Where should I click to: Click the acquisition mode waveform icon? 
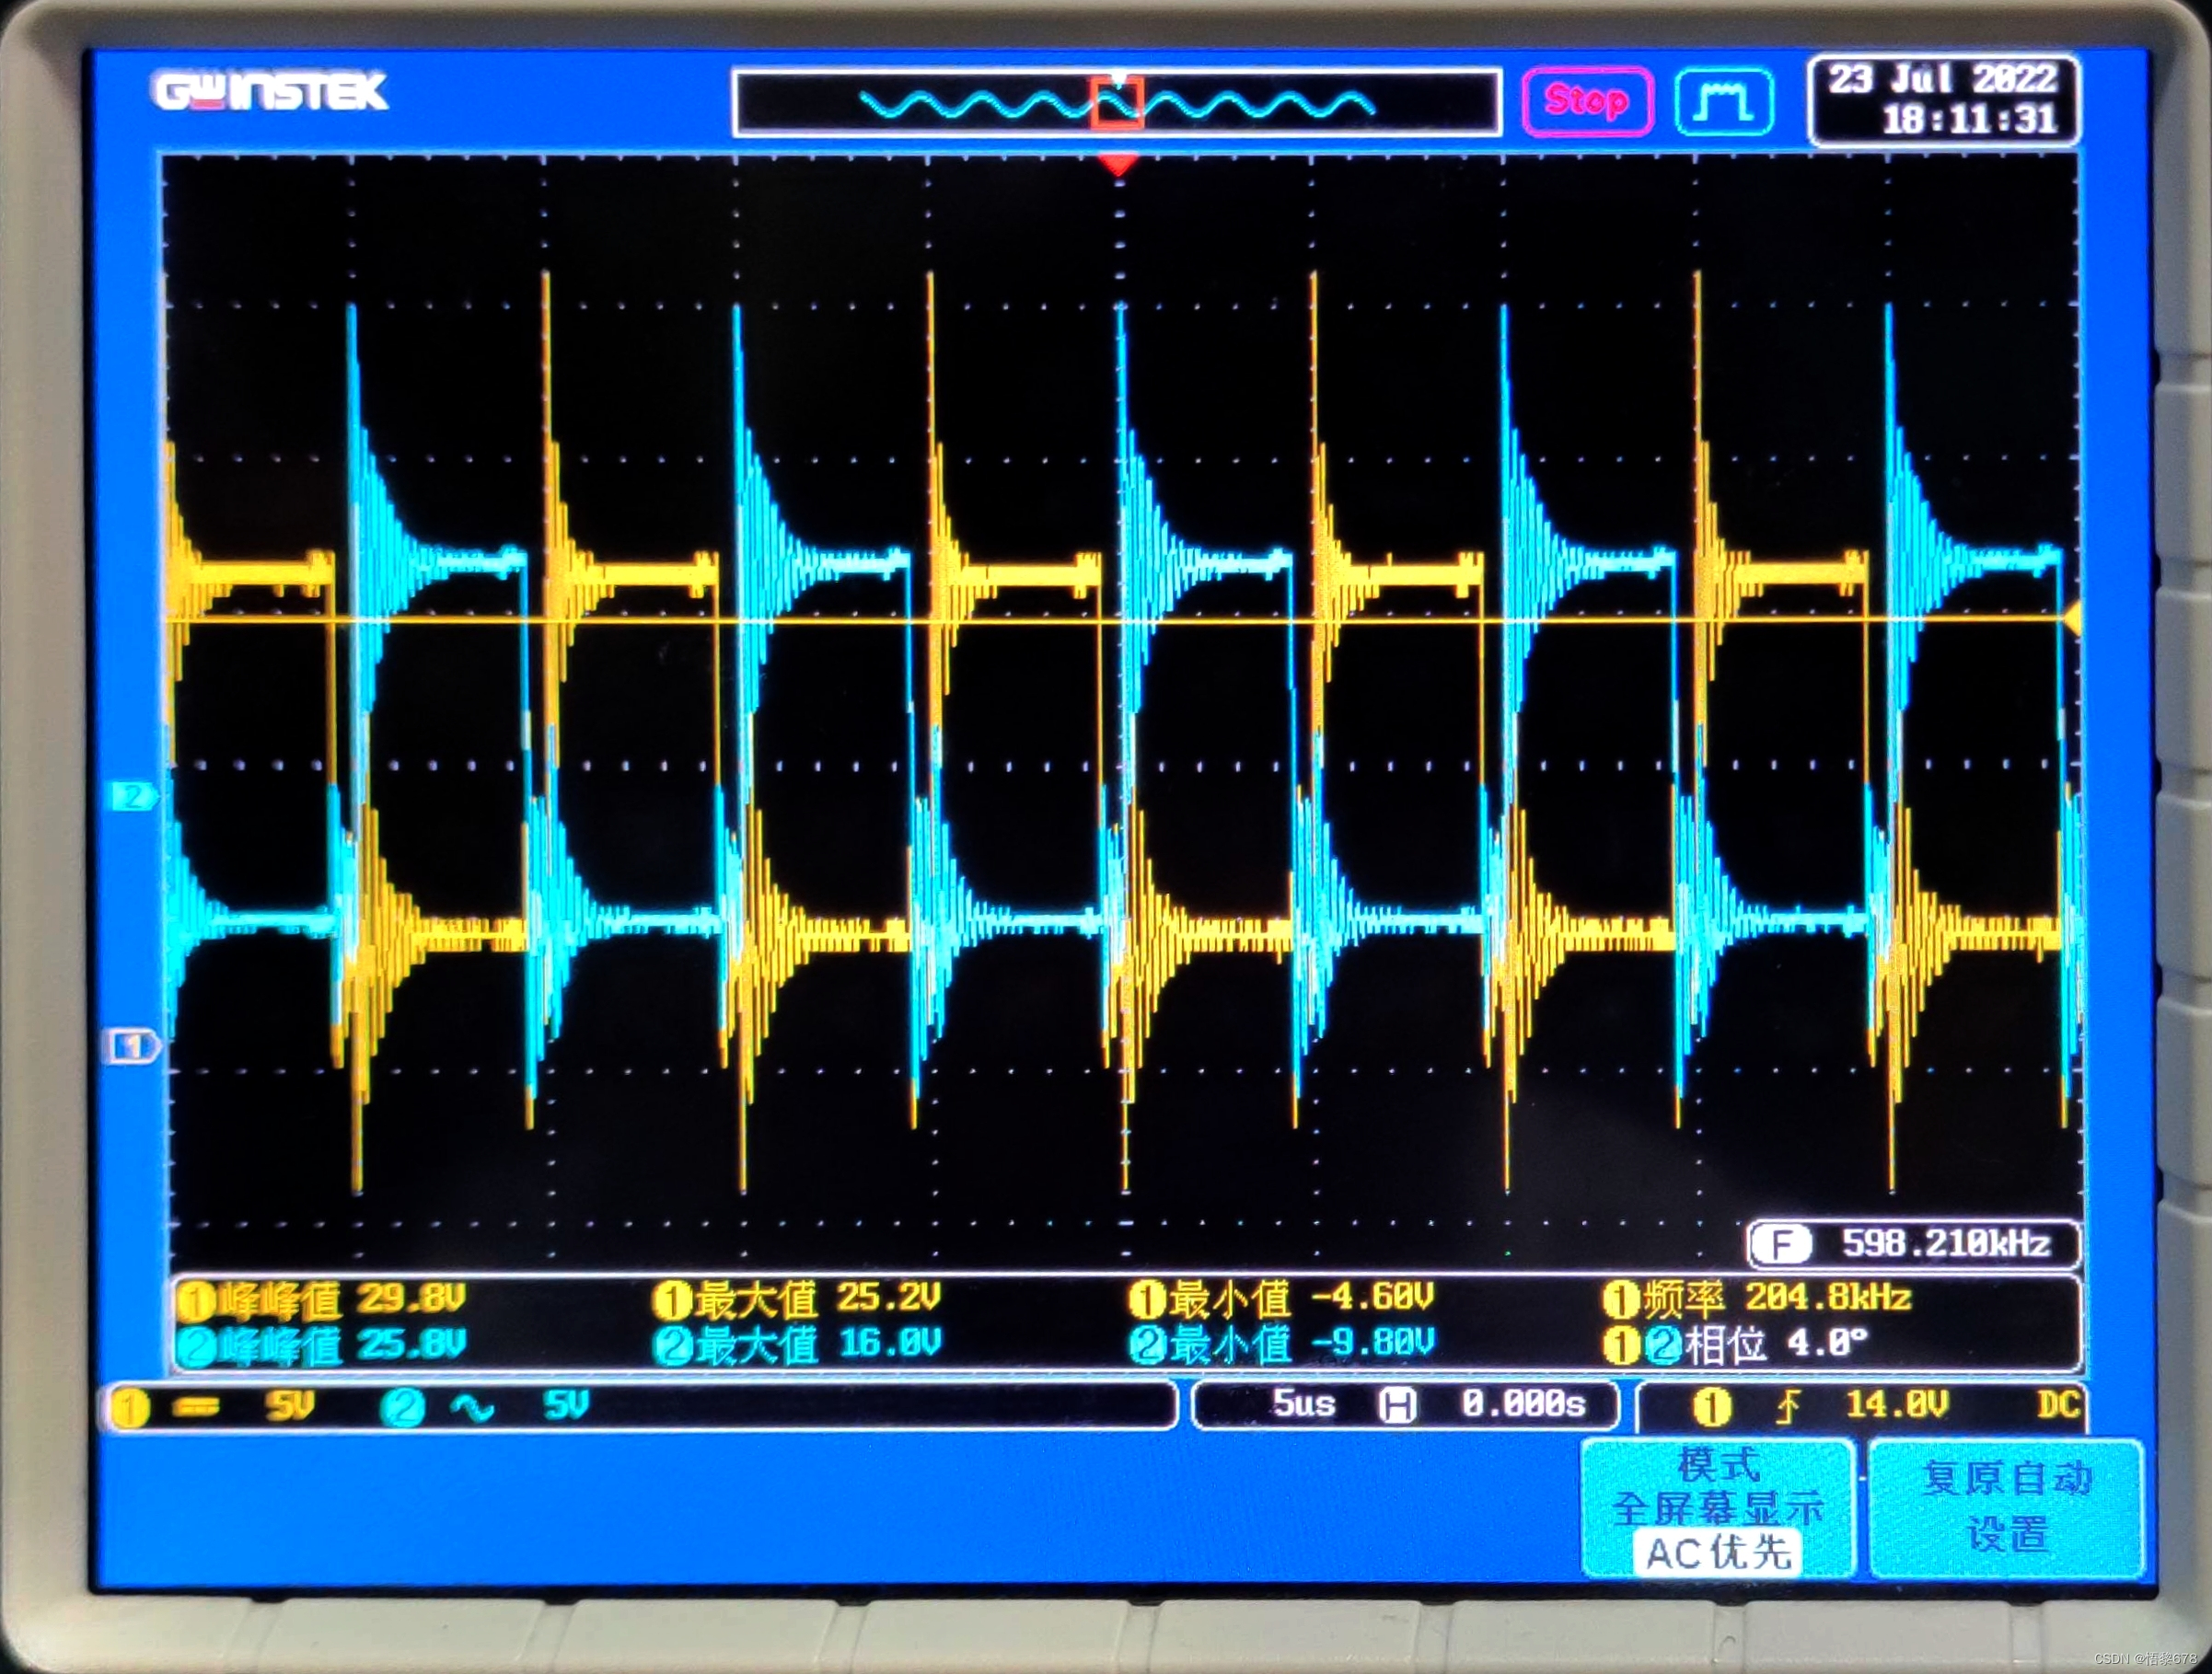(1724, 101)
